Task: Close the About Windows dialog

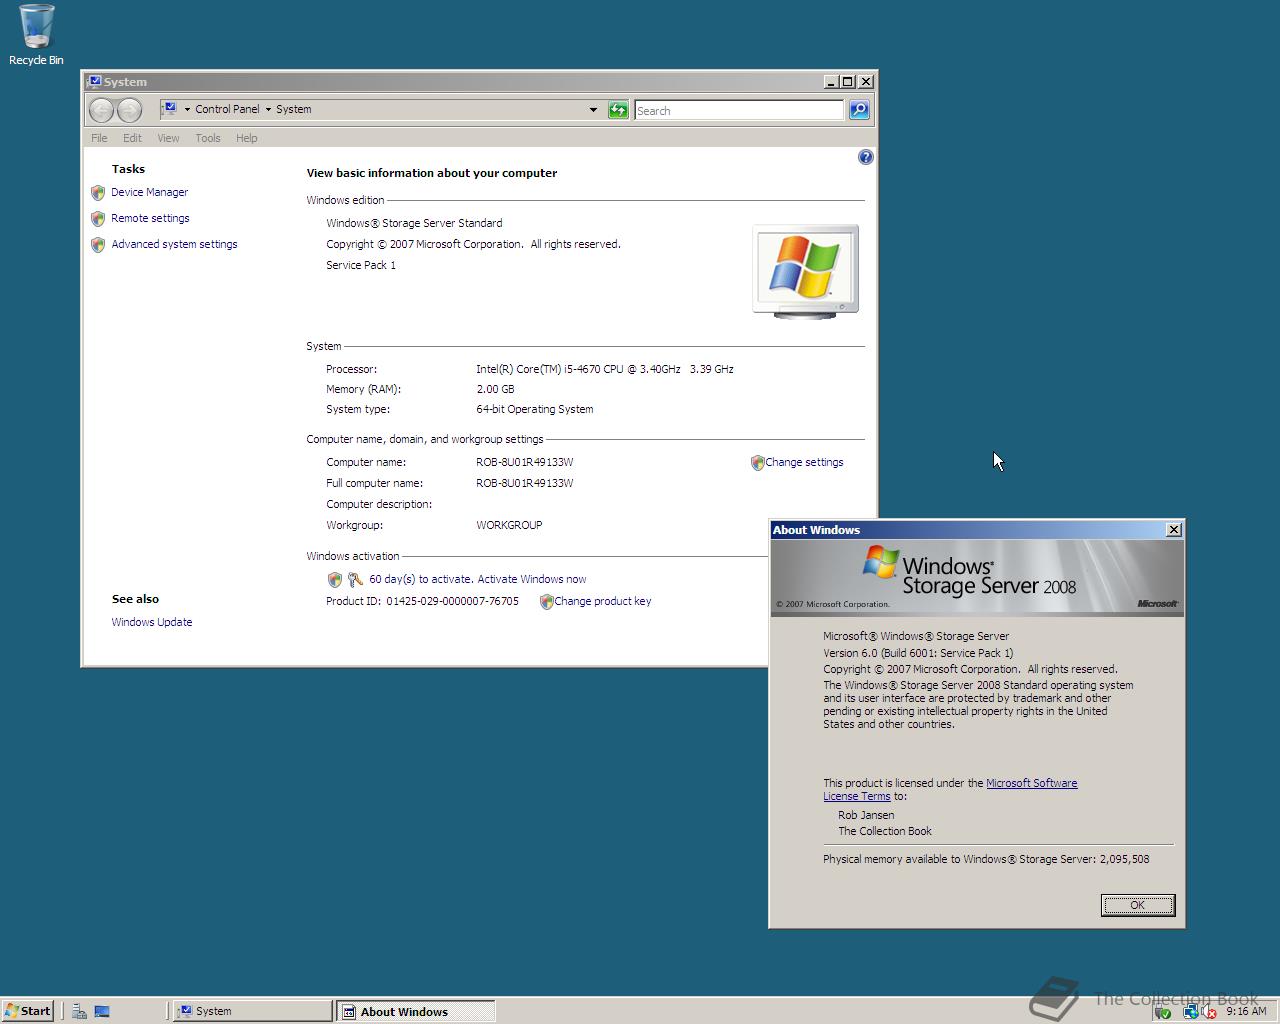Action: click(x=1174, y=530)
